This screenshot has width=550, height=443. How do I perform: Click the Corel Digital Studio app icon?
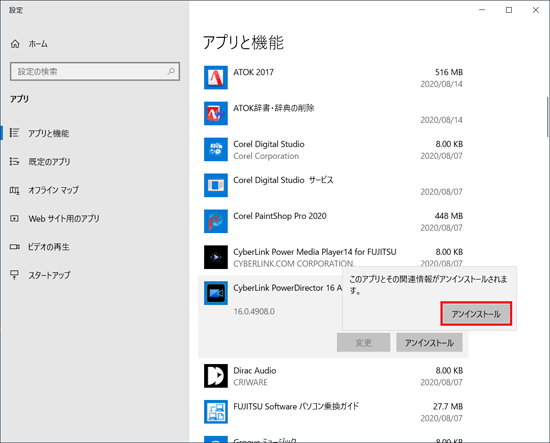pos(216,149)
